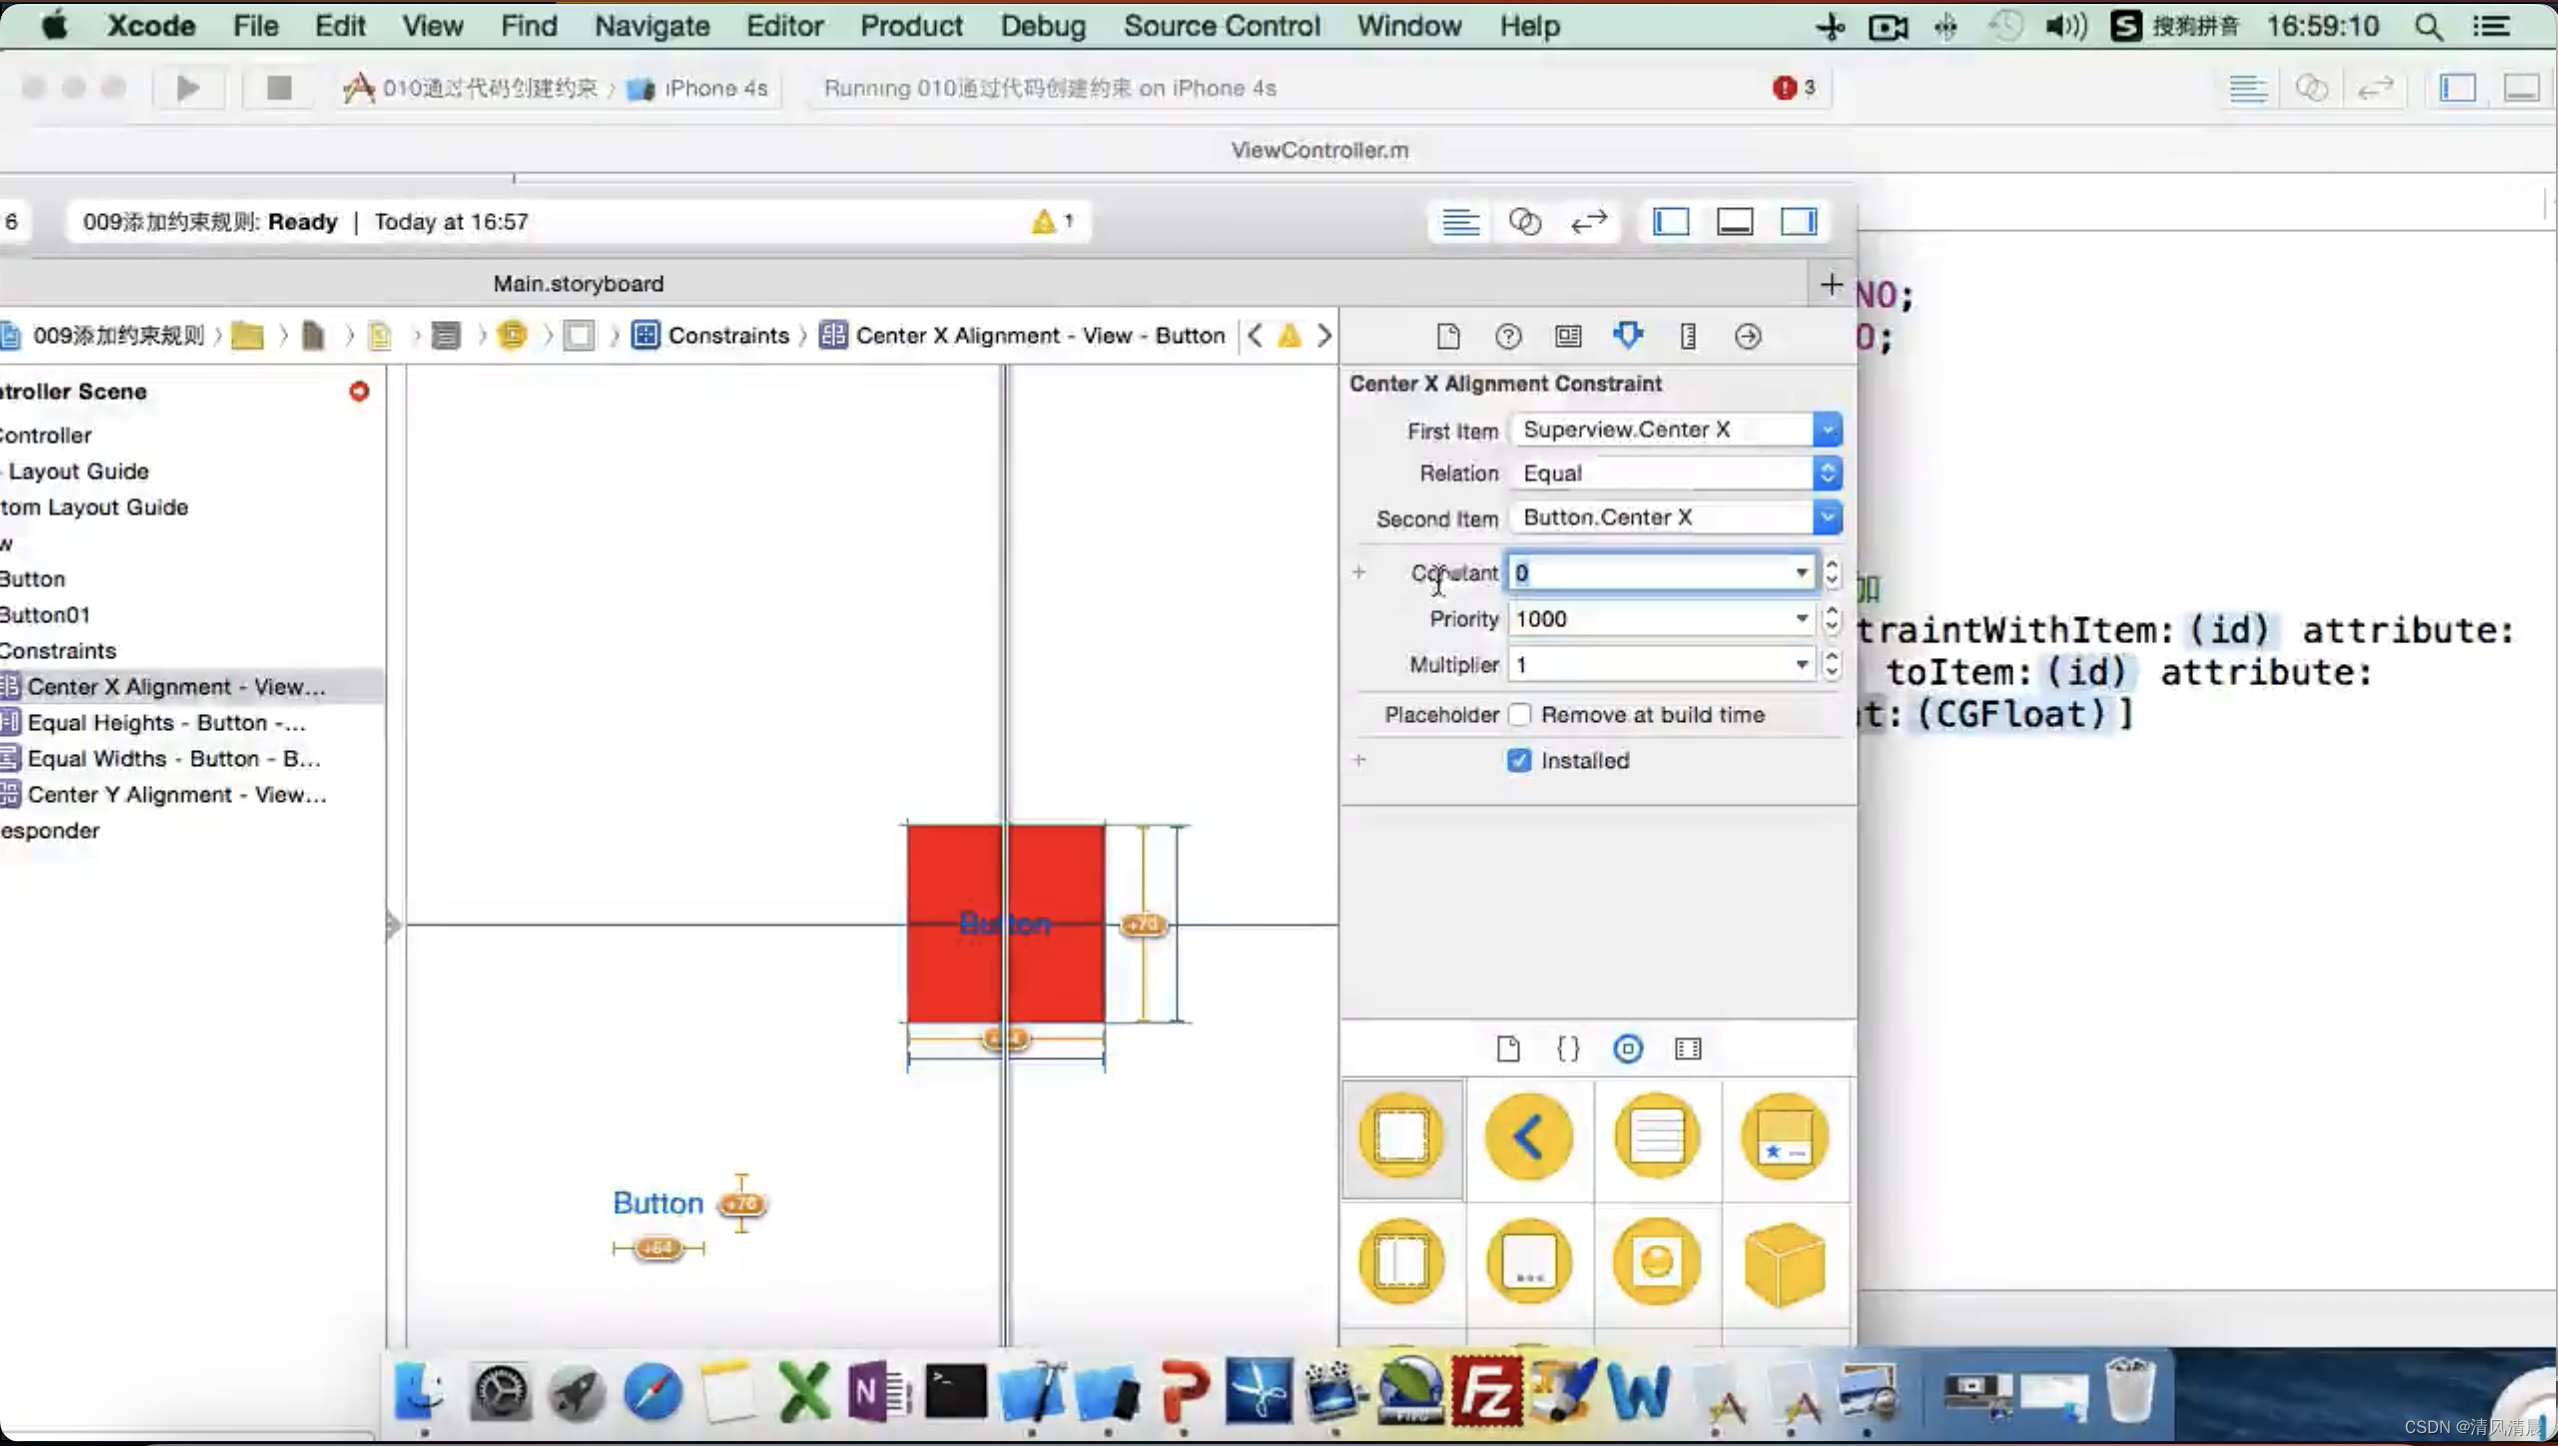Click Center X Alignment constraint in sidebar
Viewport: 2558px width, 1446px height.
click(176, 685)
